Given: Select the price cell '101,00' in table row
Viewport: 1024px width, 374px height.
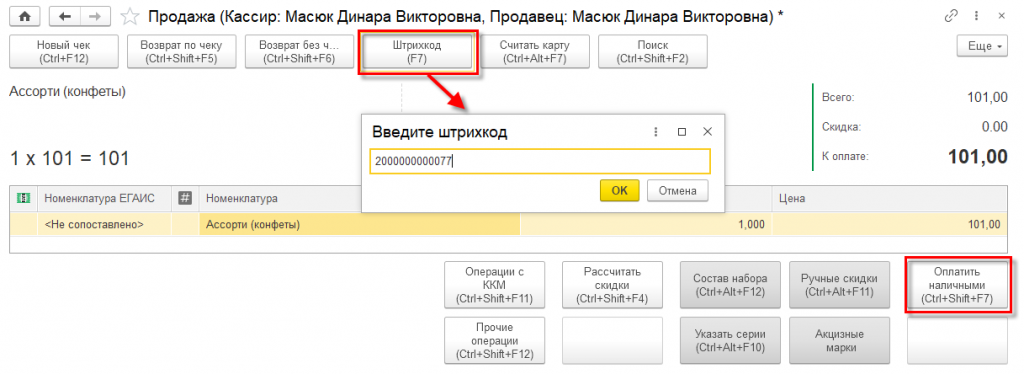Looking at the screenshot, I should coord(889,225).
